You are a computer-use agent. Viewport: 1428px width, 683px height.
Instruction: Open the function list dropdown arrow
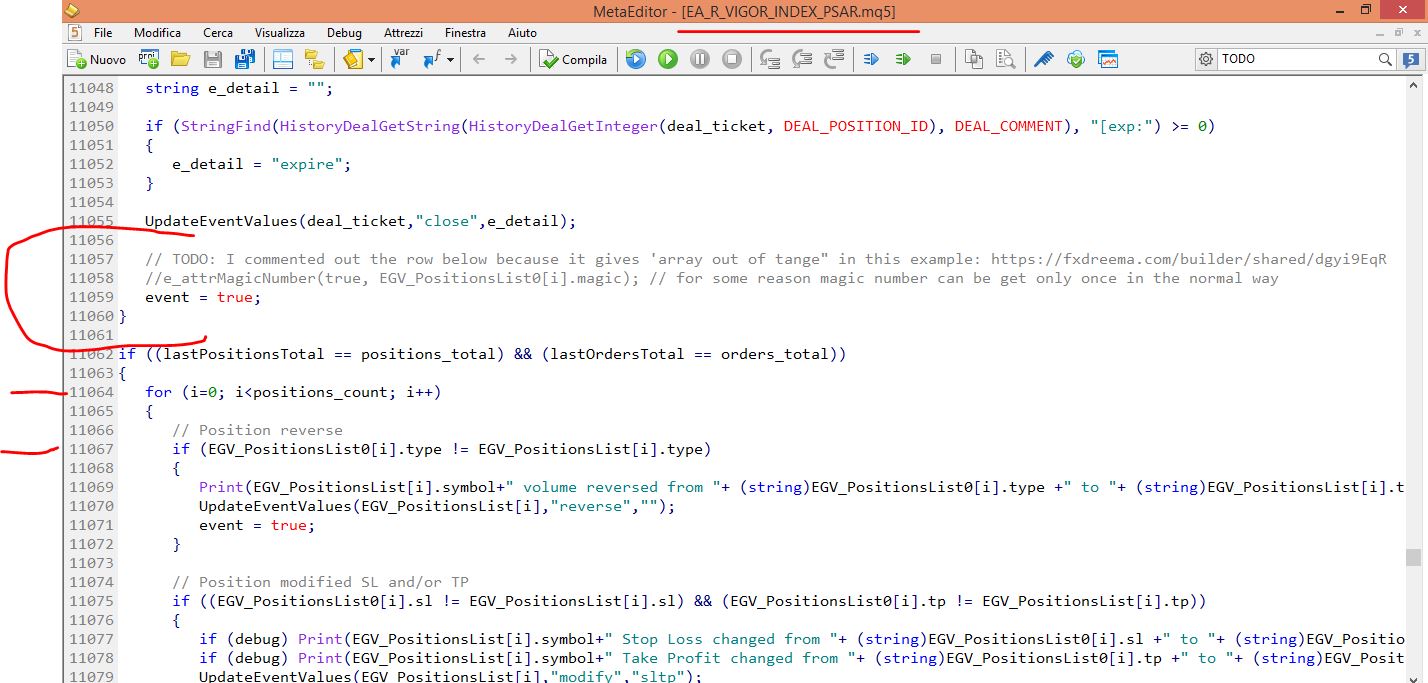pyautogui.click(x=450, y=60)
